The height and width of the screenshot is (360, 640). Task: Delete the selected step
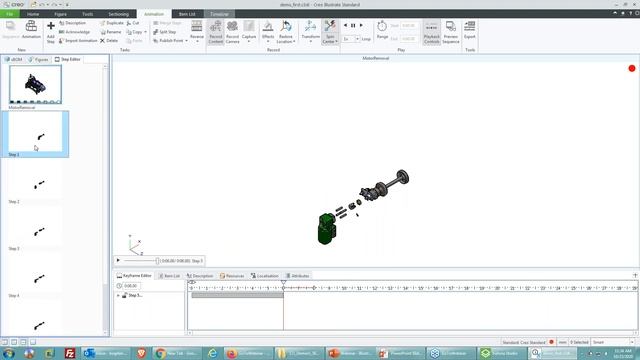tap(109, 41)
